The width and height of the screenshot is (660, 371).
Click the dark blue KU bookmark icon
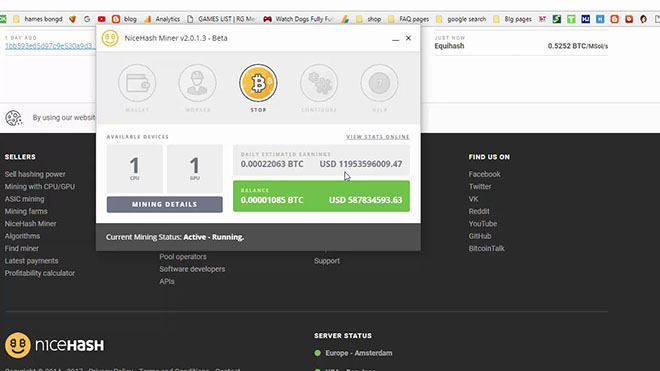click(585, 19)
